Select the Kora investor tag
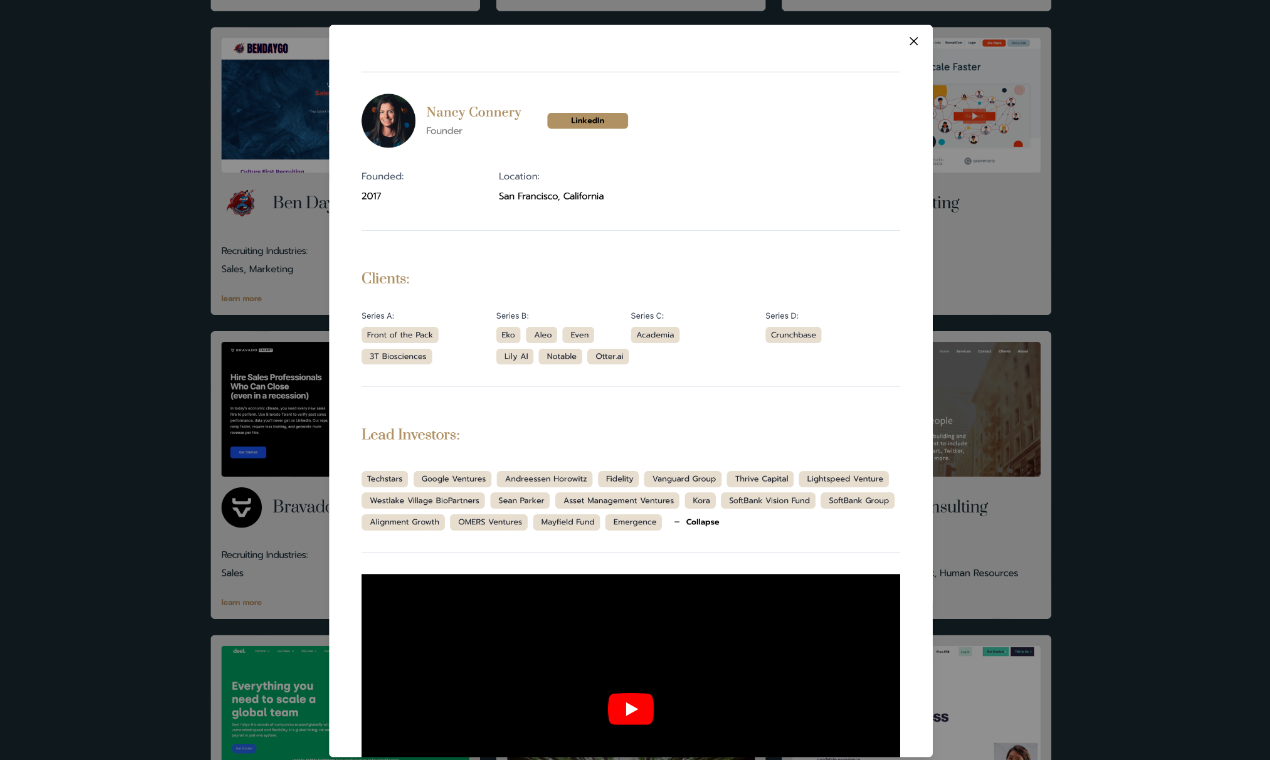1270x760 pixels. pos(700,500)
